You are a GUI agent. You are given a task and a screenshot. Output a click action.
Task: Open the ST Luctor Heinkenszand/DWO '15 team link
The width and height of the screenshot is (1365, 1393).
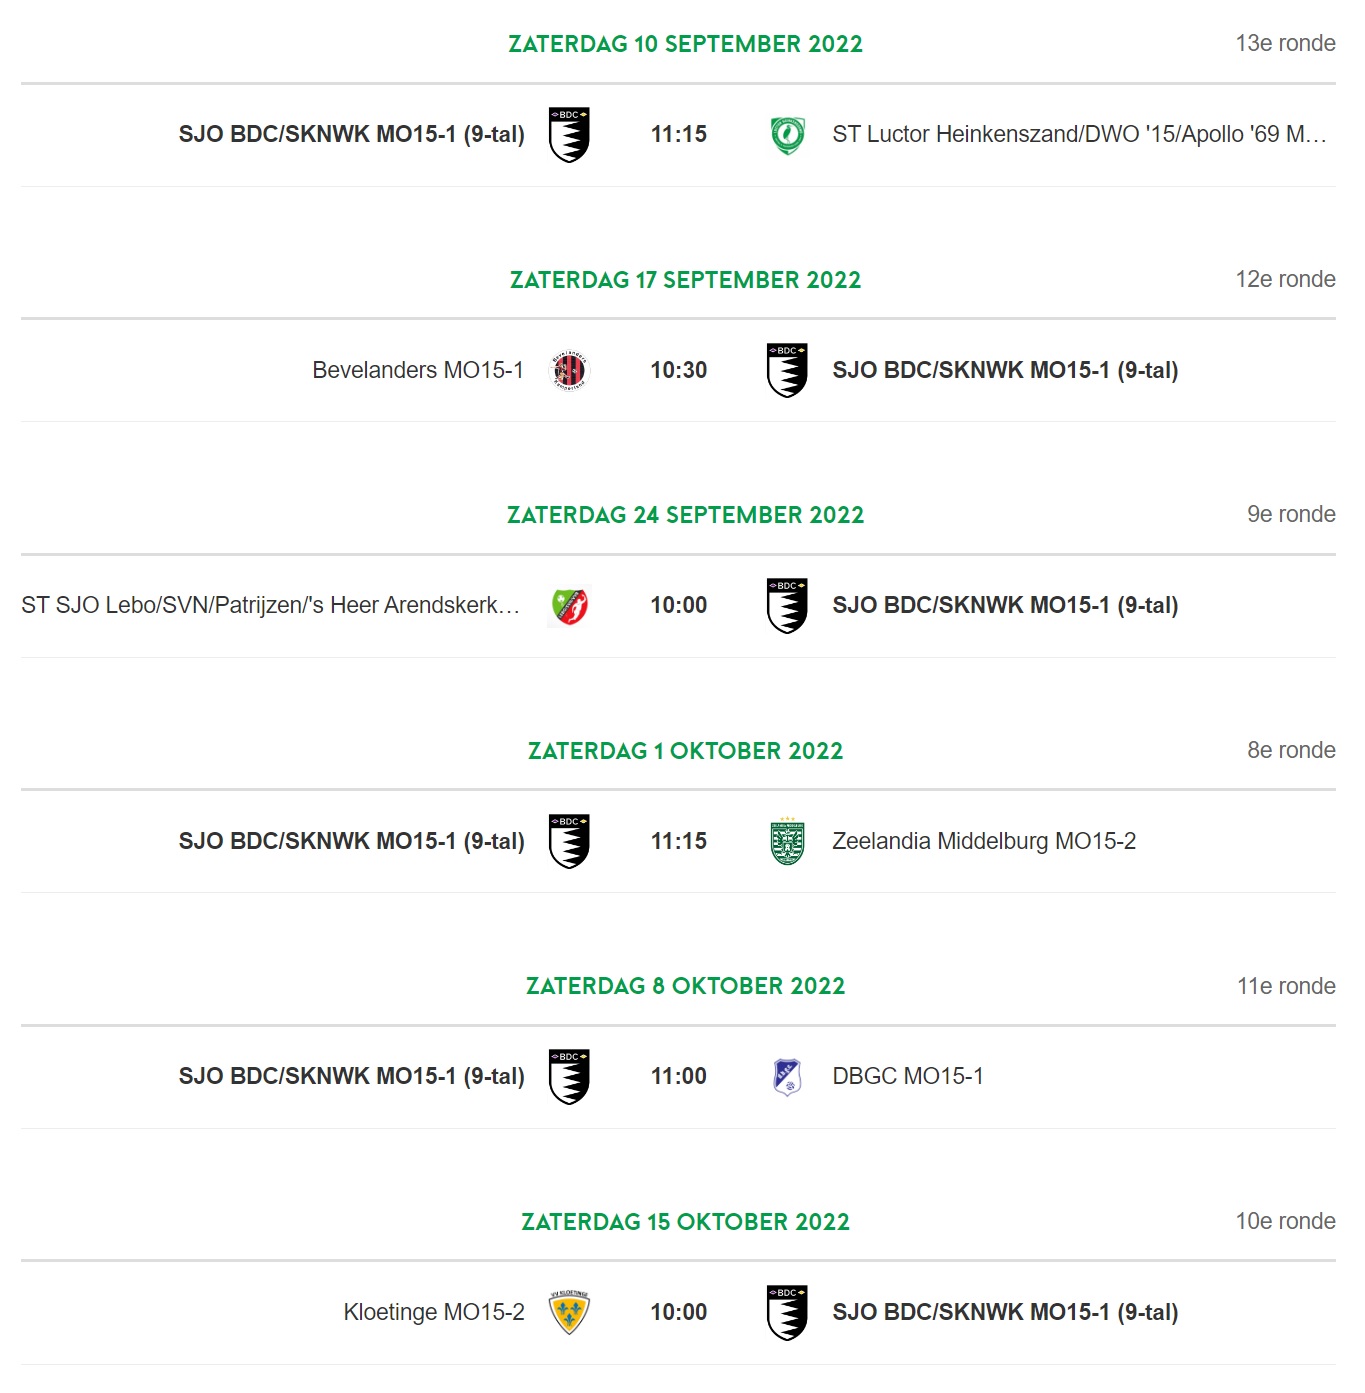1079,135
